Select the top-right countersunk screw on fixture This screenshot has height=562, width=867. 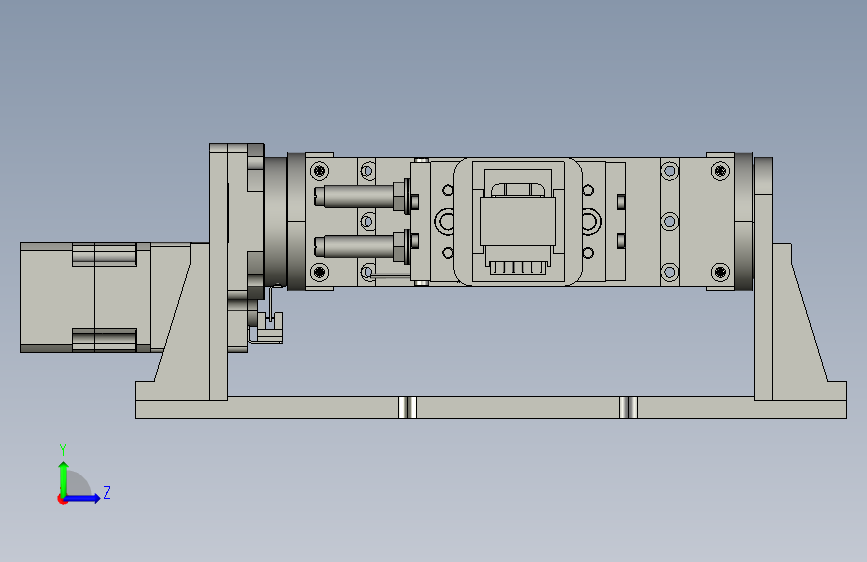[x=720, y=171]
